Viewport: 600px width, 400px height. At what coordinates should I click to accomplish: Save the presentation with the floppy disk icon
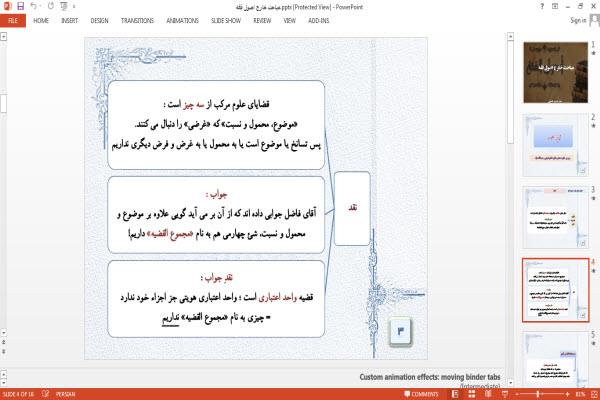pos(21,6)
